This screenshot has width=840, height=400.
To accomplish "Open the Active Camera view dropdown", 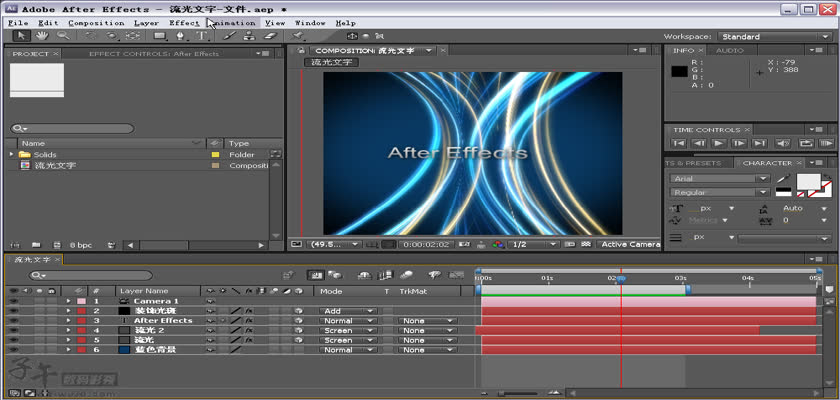I will click(x=629, y=244).
